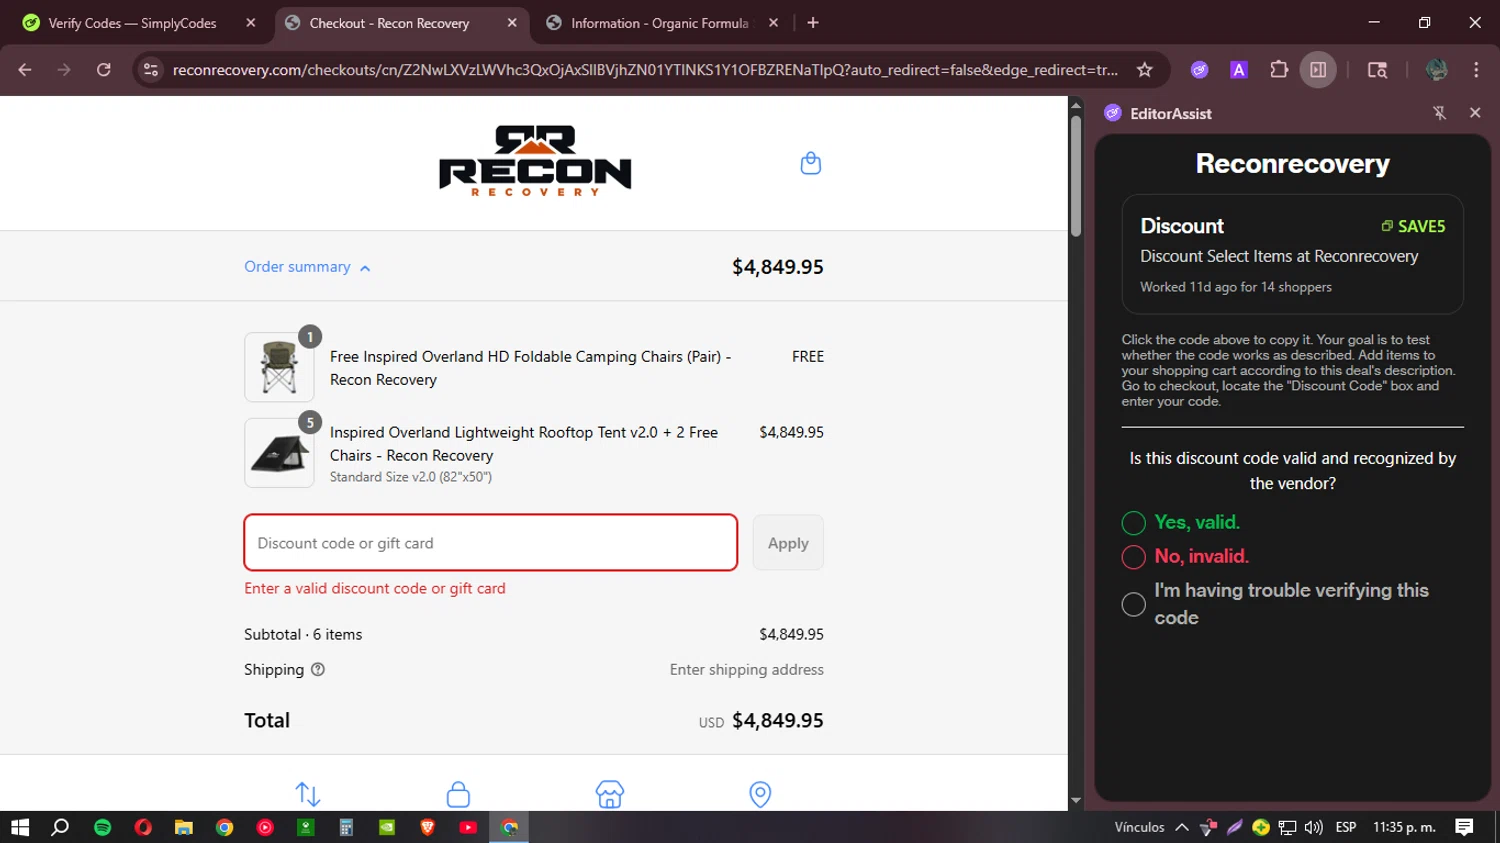
Task: Open Spotify from the taskbar
Action: (x=102, y=827)
